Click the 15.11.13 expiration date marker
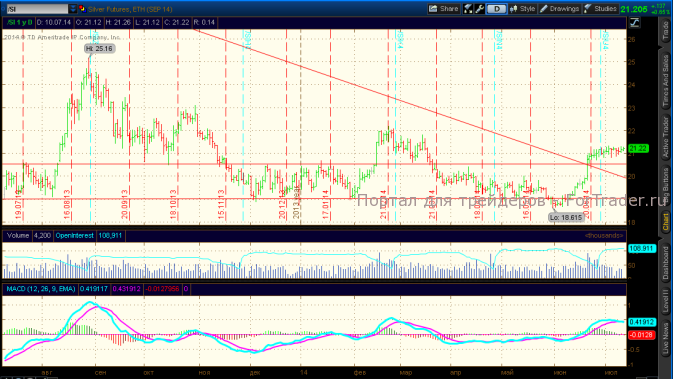This screenshot has width=673, height=379. (221, 205)
